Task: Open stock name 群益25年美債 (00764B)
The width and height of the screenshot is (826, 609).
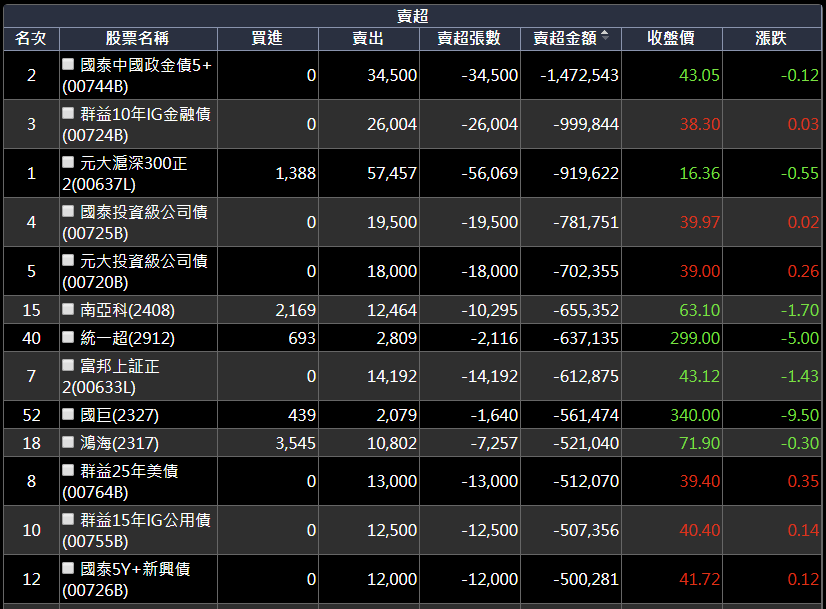Action: tap(121, 481)
